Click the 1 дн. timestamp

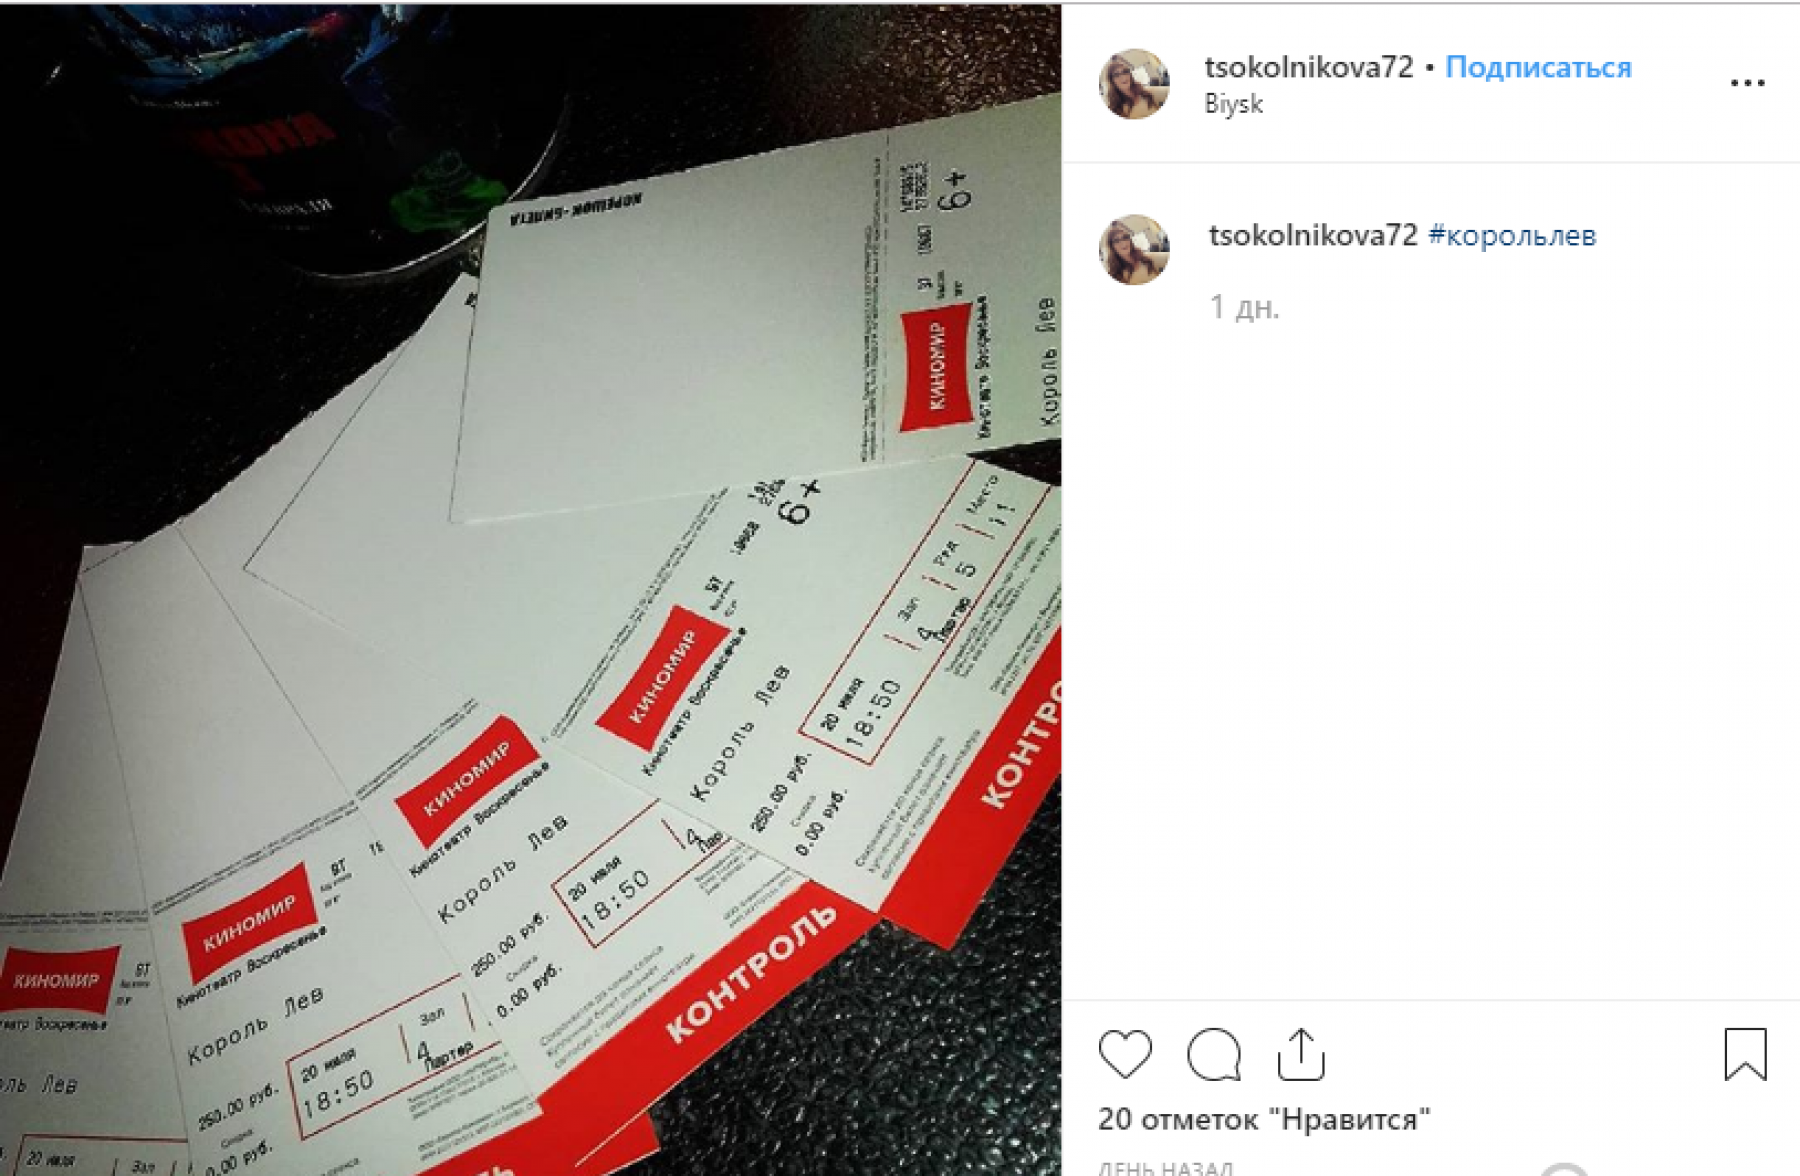[x=1244, y=306]
